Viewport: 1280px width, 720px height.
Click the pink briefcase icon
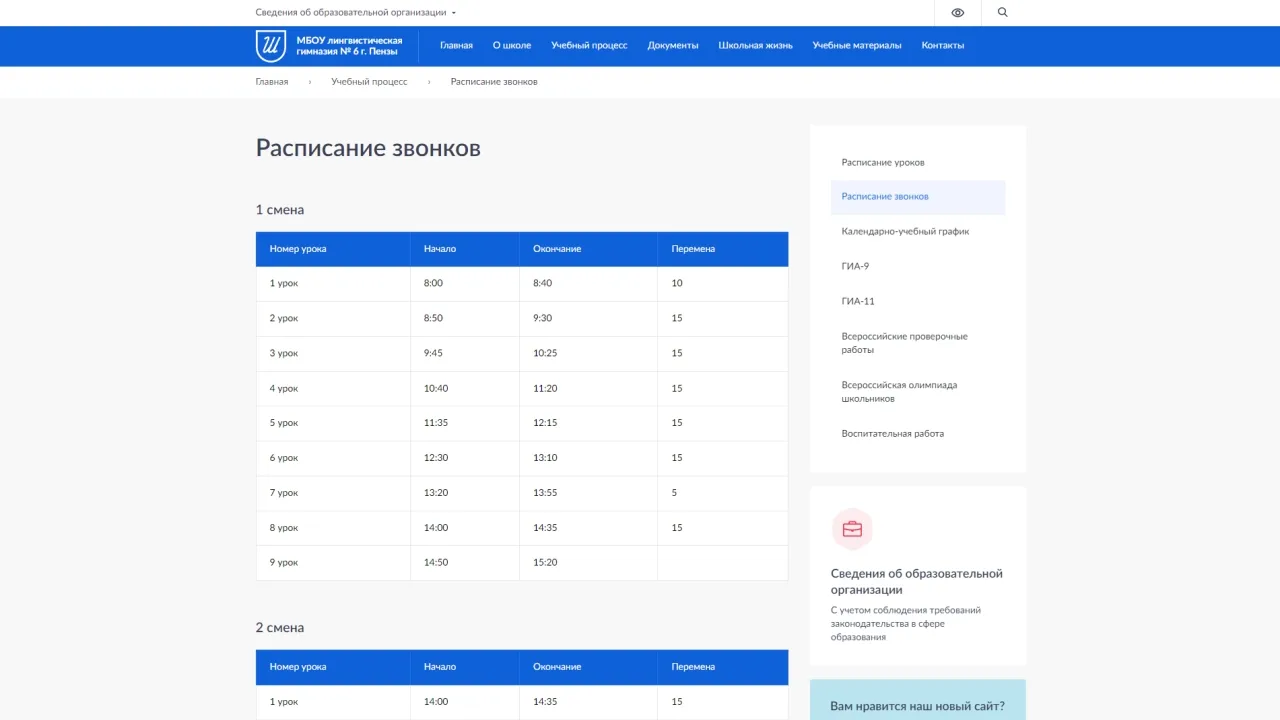852,530
